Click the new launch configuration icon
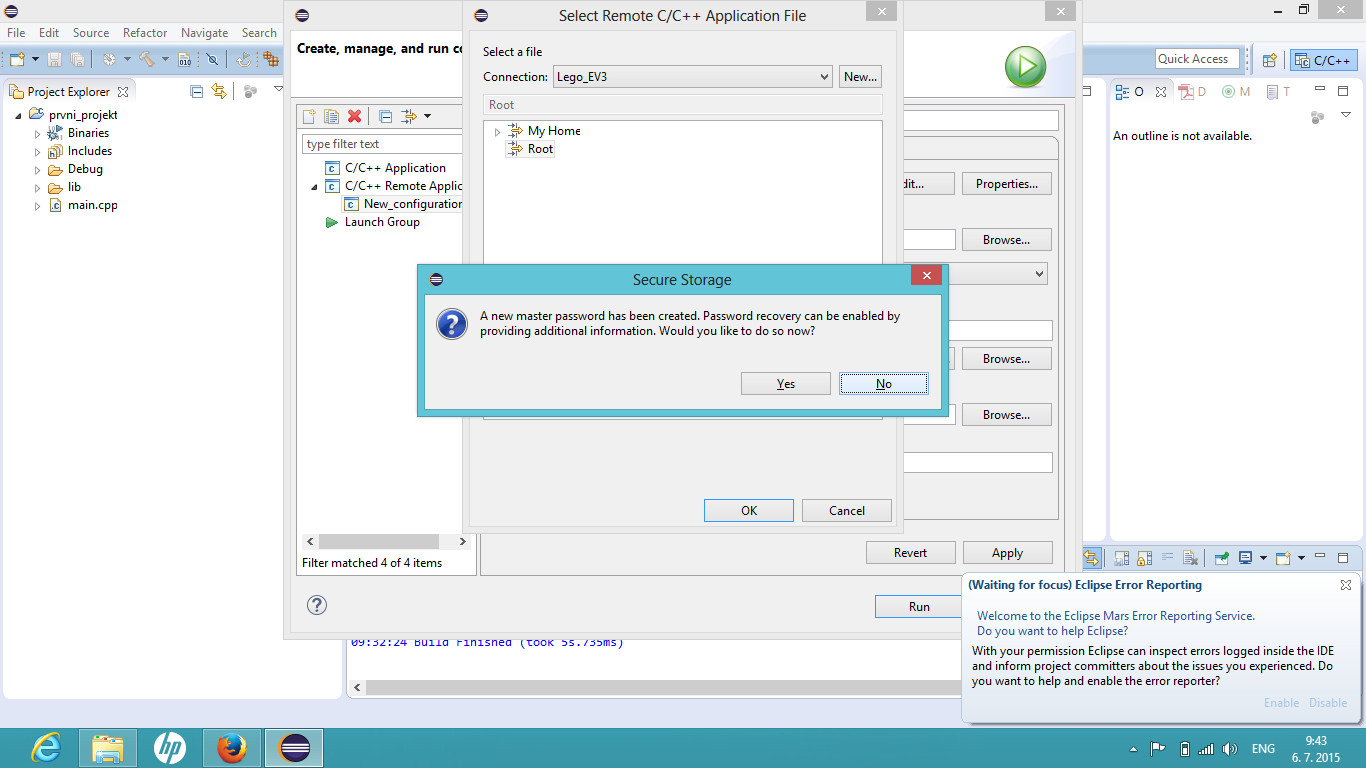Image resolution: width=1366 pixels, height=768 pixels. pos(310,117)
